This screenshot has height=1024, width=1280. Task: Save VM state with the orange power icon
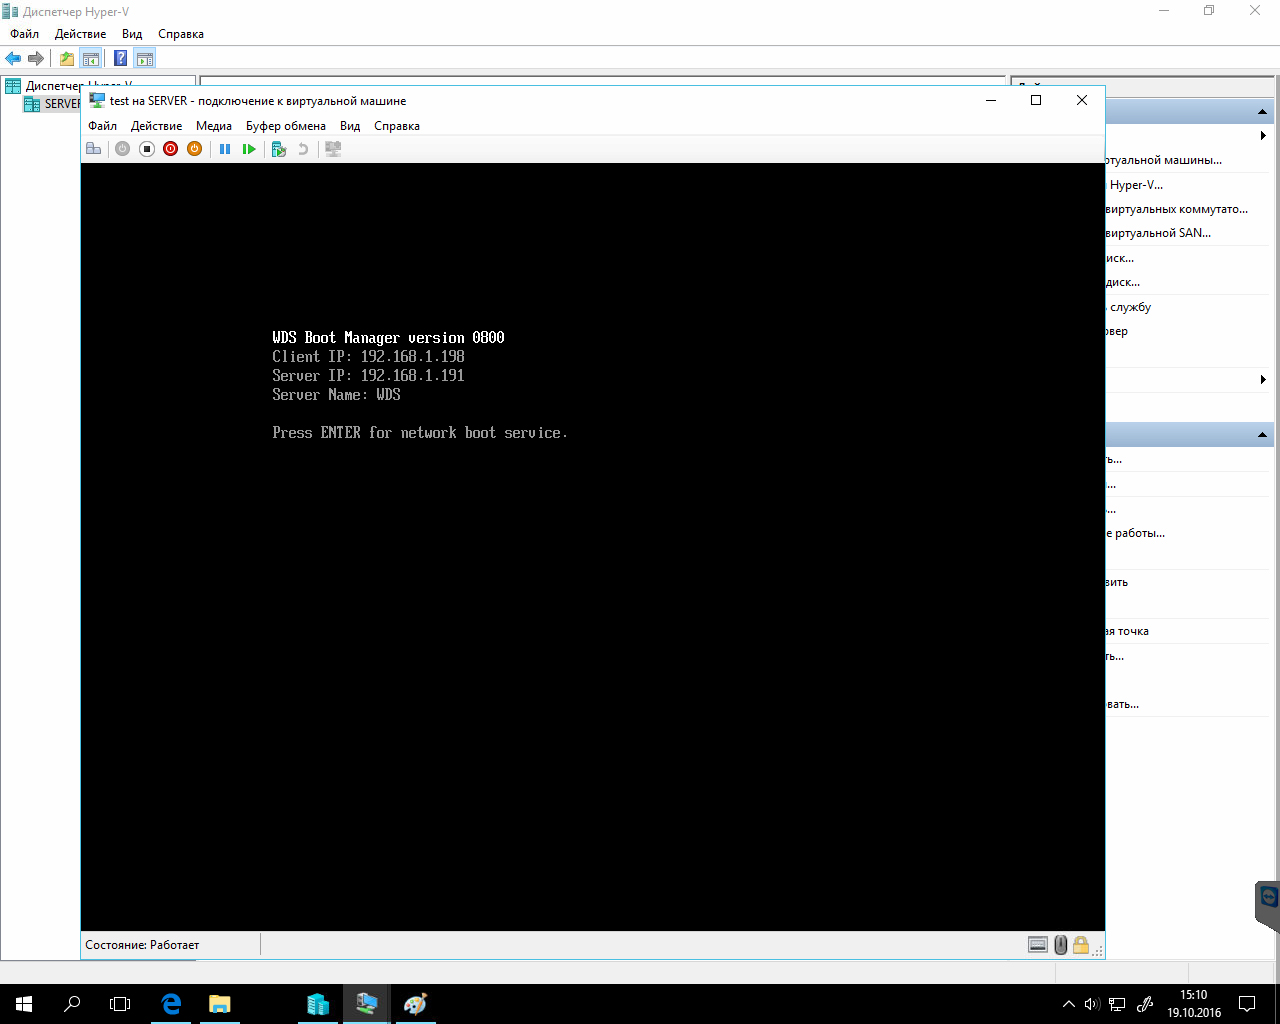click(194, 149)
